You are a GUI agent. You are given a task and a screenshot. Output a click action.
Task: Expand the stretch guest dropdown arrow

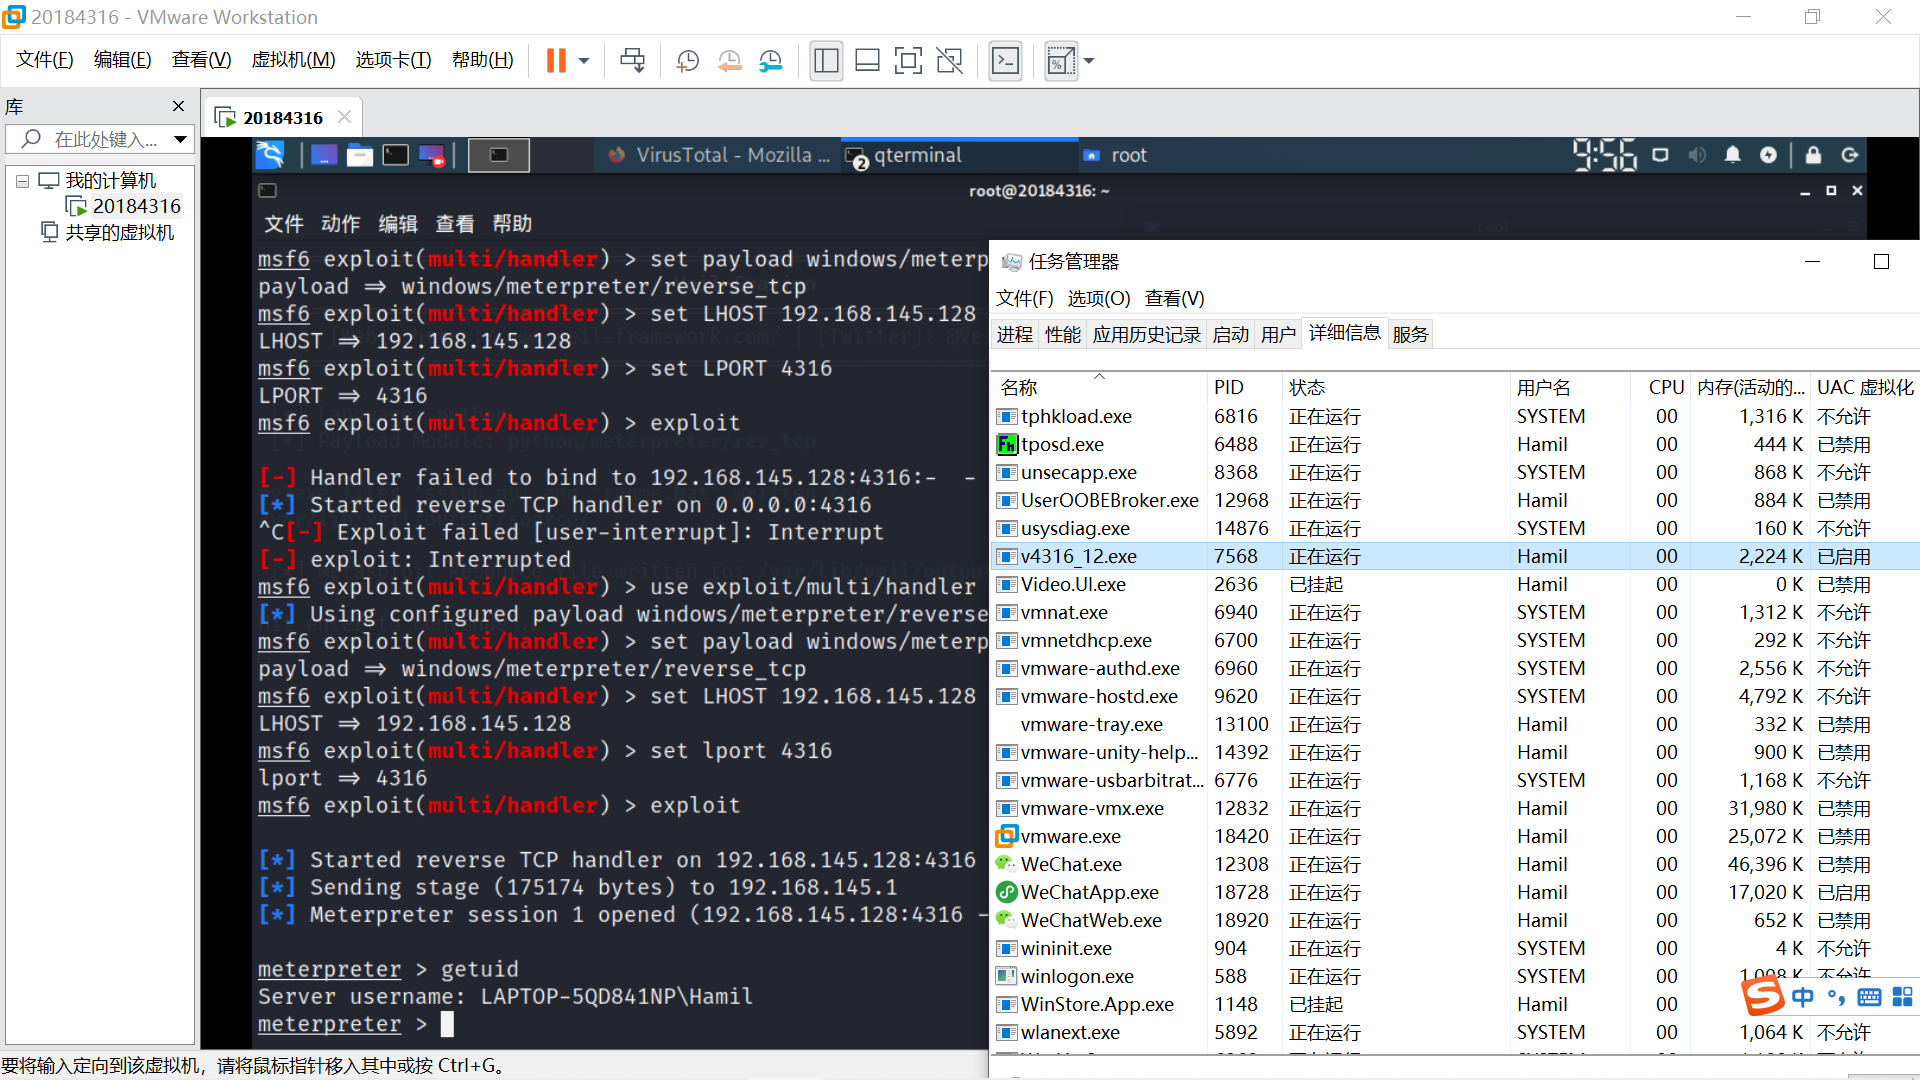point(1089,61)
